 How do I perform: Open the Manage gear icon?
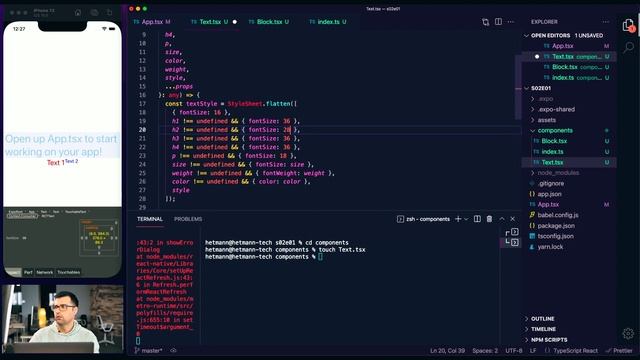[x=628, y=333]
